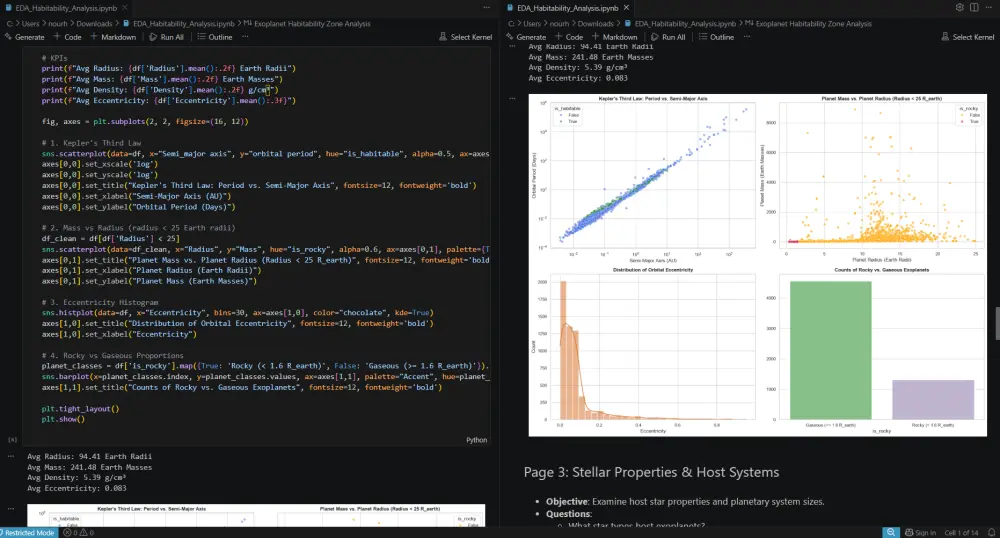Add Markdown cell in left notebook
1000x538 pixels.
(x=113, y=37)
